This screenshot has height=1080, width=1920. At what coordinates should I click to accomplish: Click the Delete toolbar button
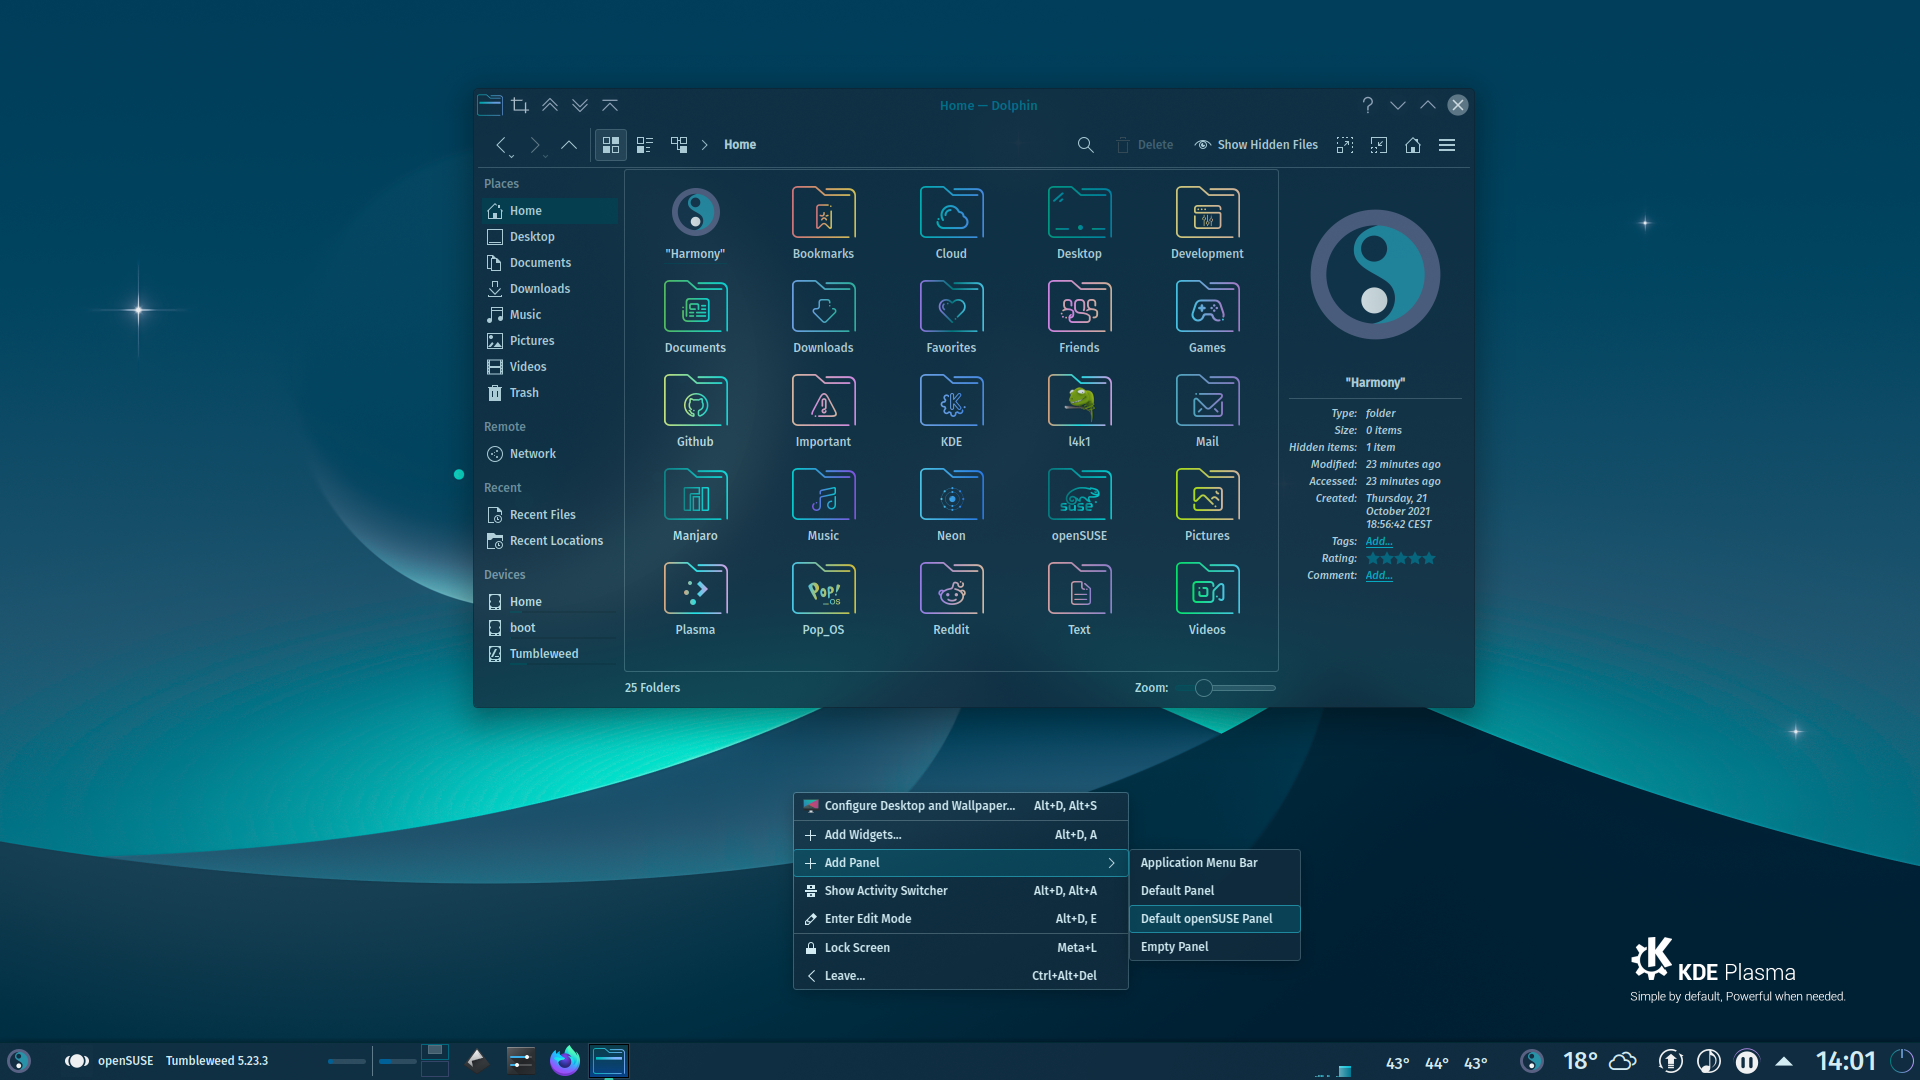[1144, 145]
